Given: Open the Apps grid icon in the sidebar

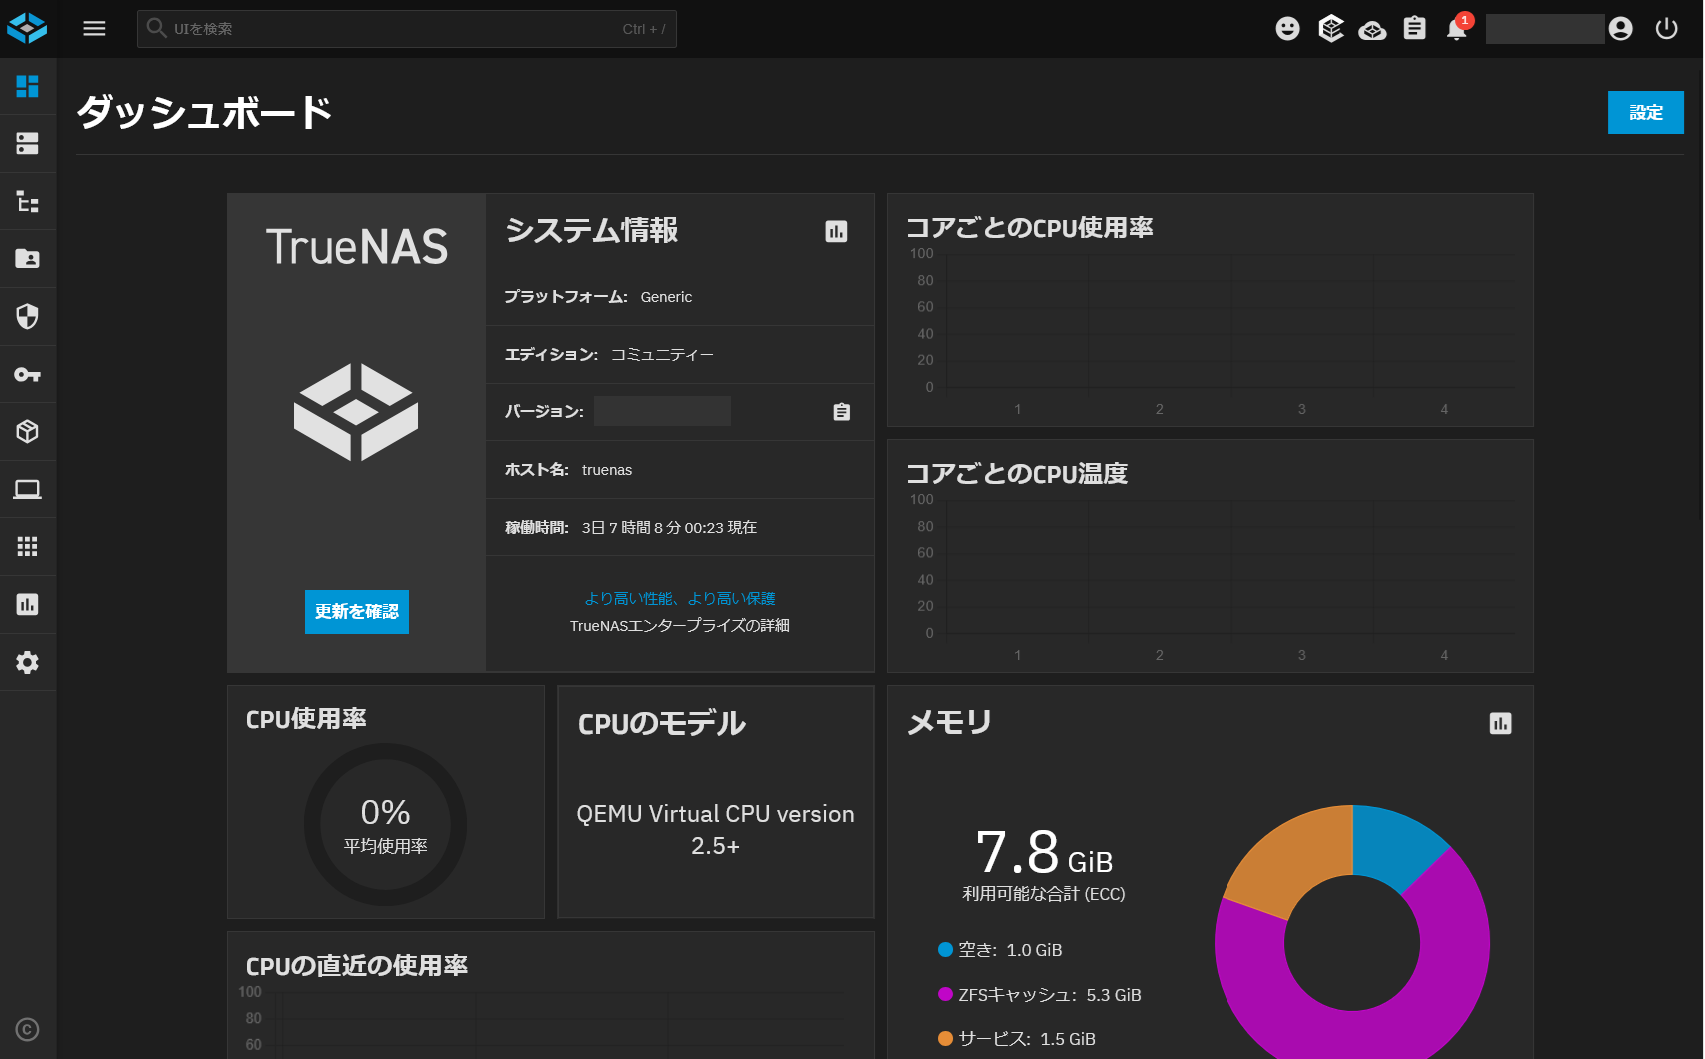Looking at the screenshot, I should 28,547.
